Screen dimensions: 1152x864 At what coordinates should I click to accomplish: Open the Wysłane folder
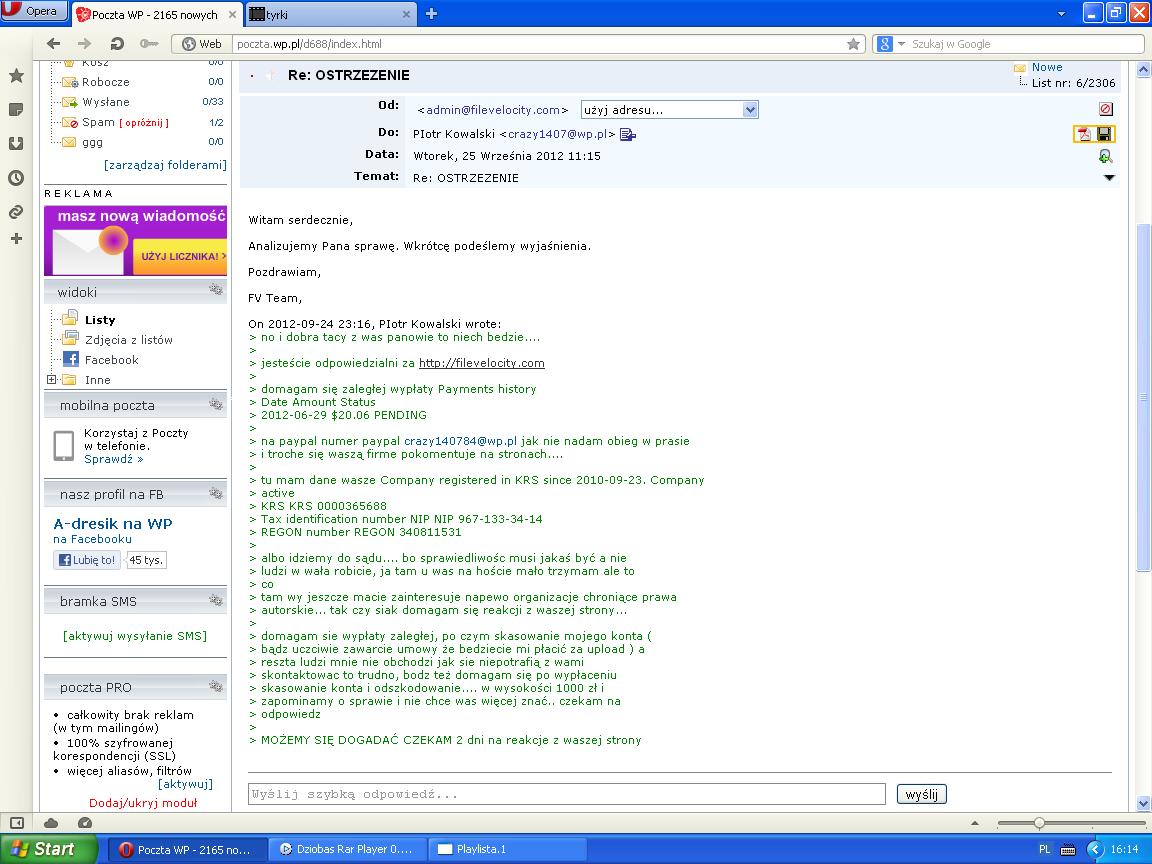point(105,101)
